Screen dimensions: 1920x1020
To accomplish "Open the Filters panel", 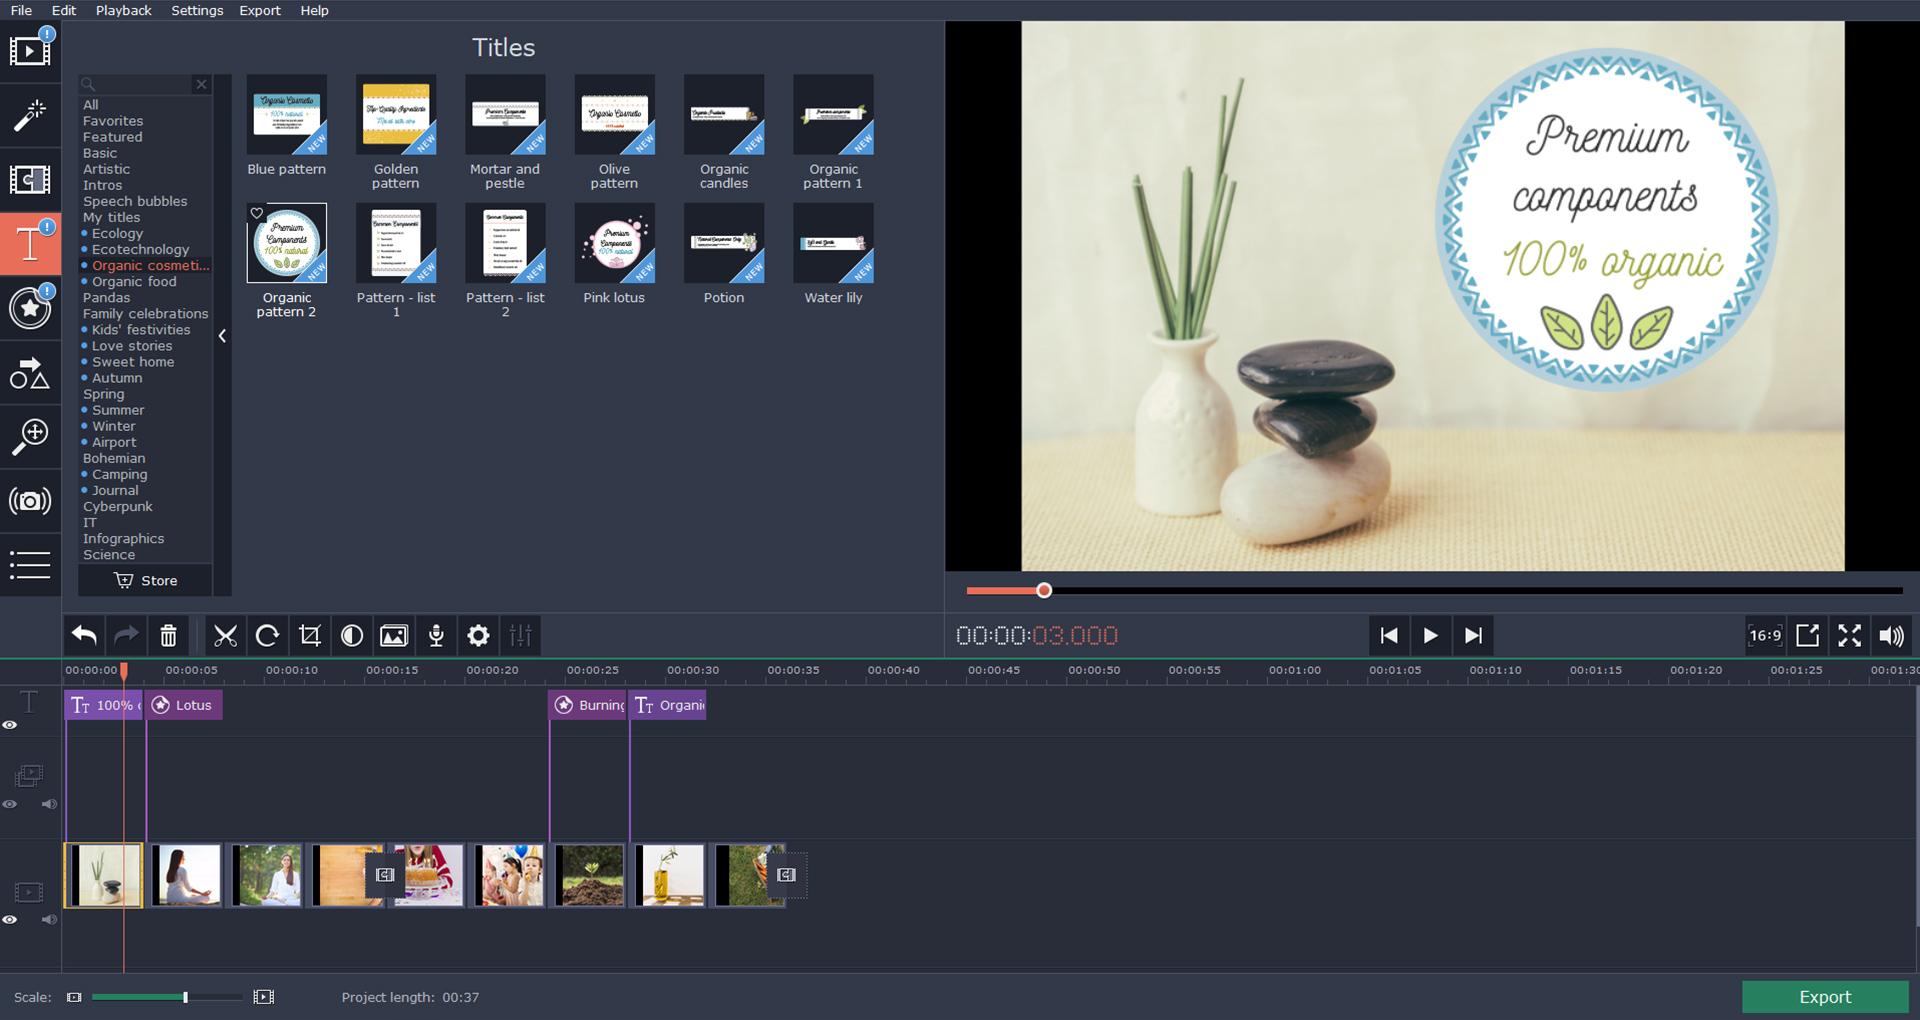I will coord(31,116).
